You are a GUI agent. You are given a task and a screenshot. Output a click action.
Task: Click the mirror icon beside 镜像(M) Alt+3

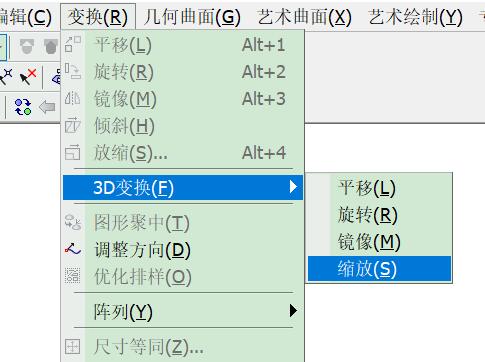point(73,99)
